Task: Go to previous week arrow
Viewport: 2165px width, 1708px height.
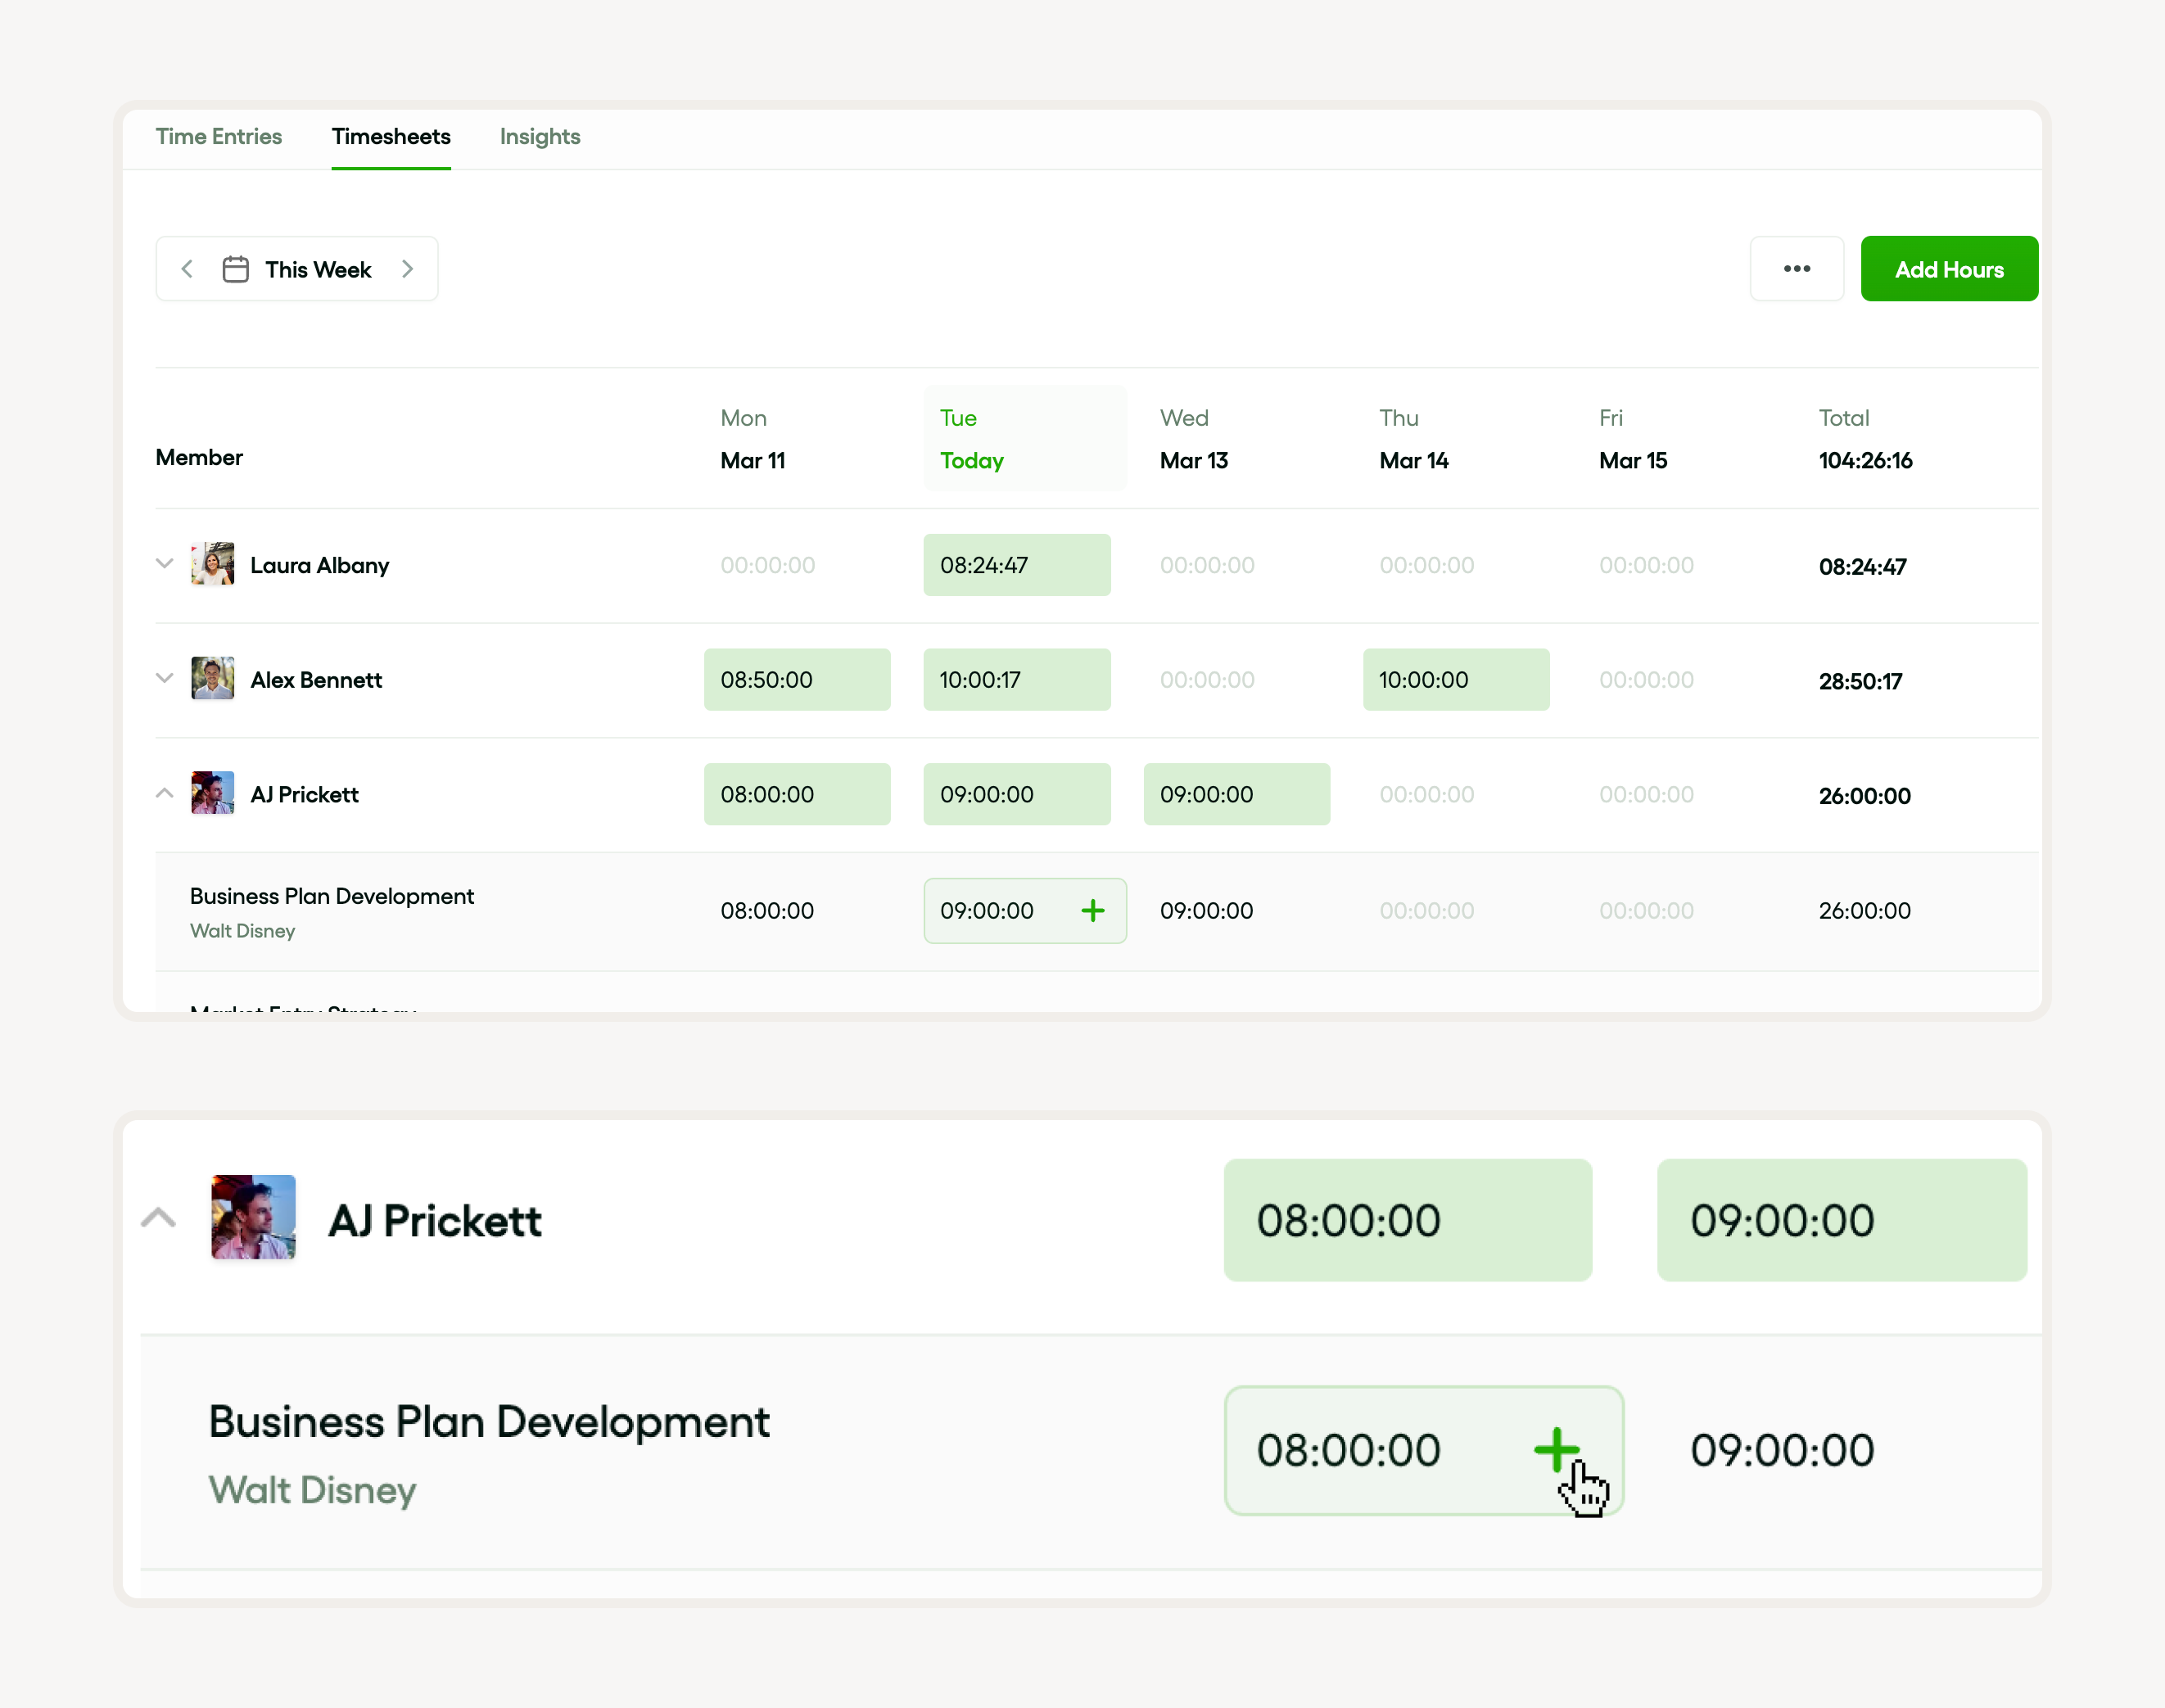Action: tap(187, 269)
